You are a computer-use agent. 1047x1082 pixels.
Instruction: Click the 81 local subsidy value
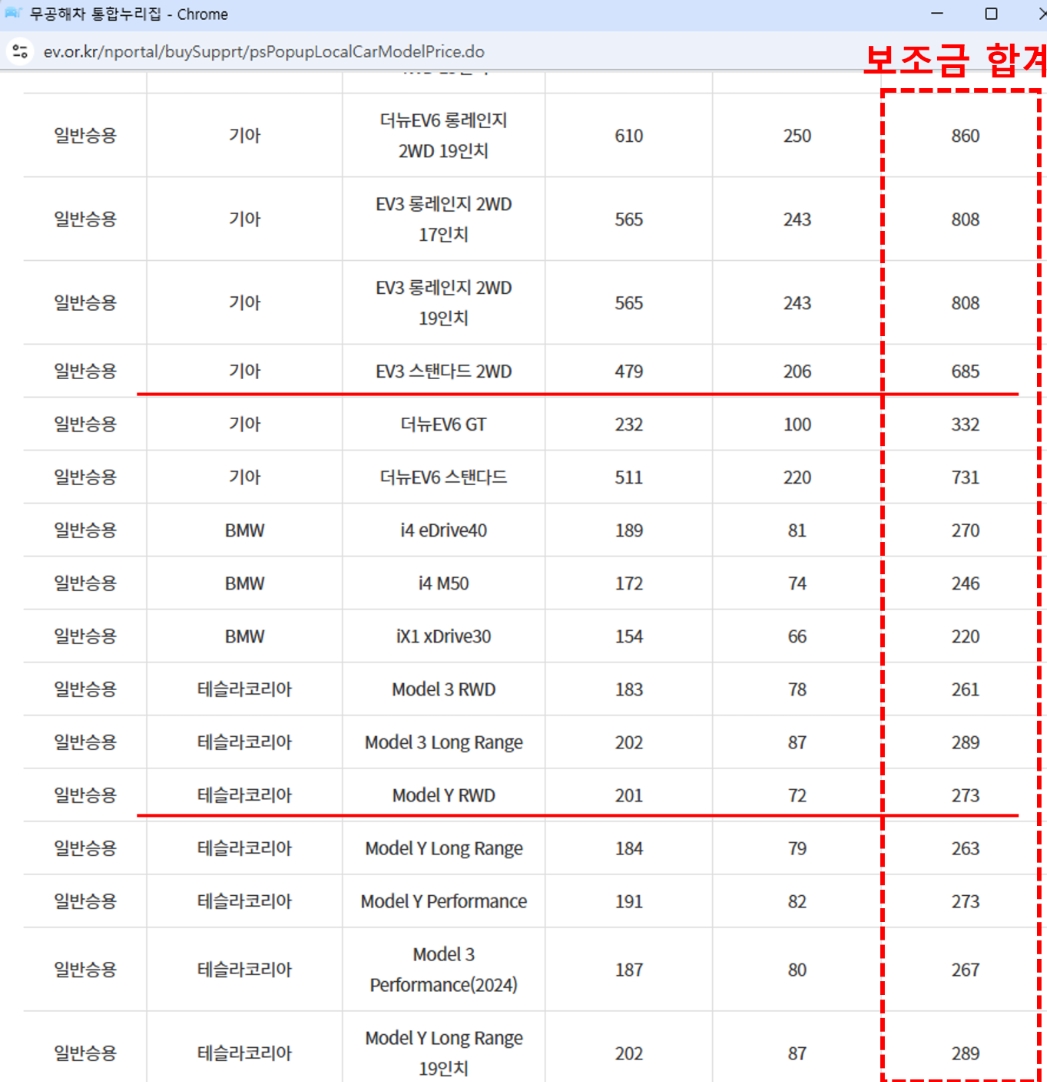coord(797,531)
